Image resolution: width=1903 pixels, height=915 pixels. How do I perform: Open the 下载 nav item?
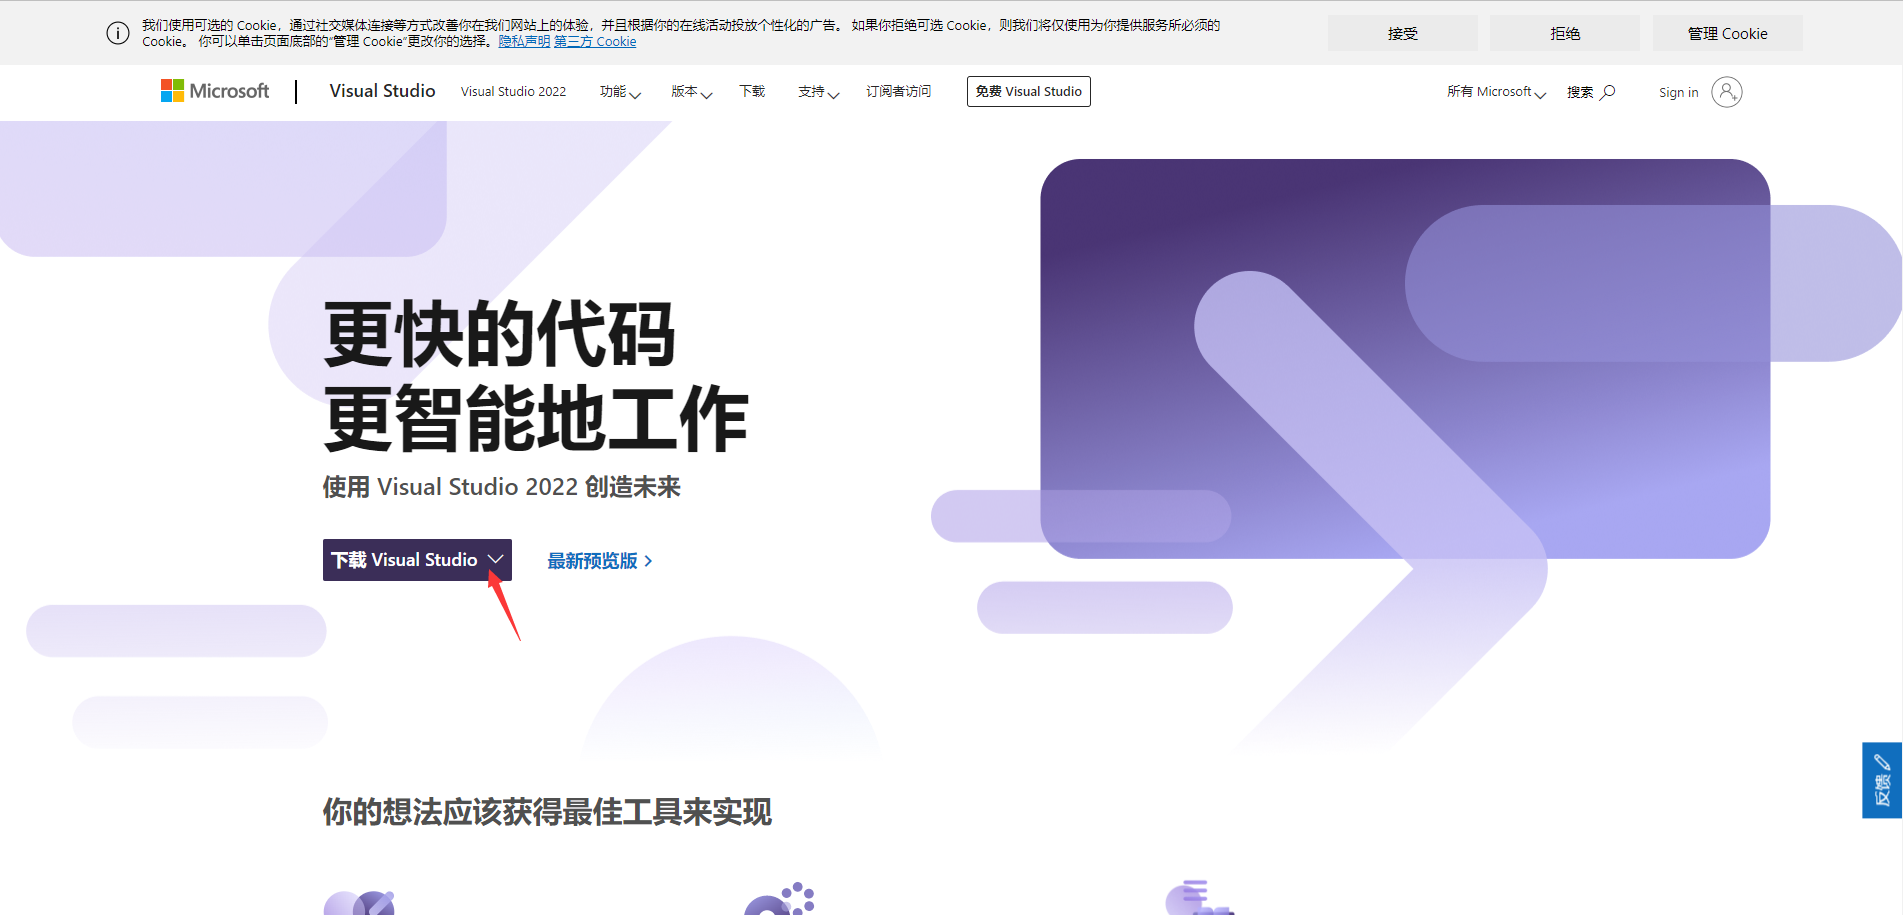[752, 92]
